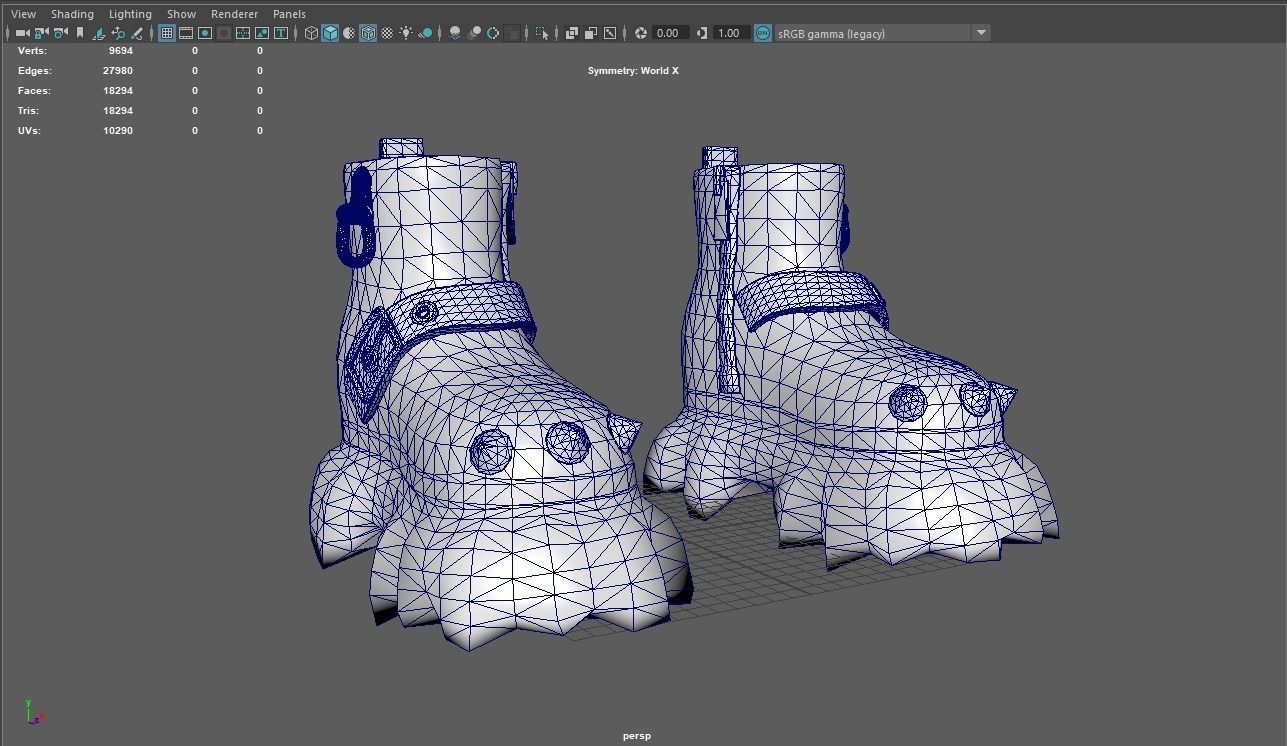Click the Safe Action icon
This screenshot has height=746, width=1287.
tap(262, 33)
